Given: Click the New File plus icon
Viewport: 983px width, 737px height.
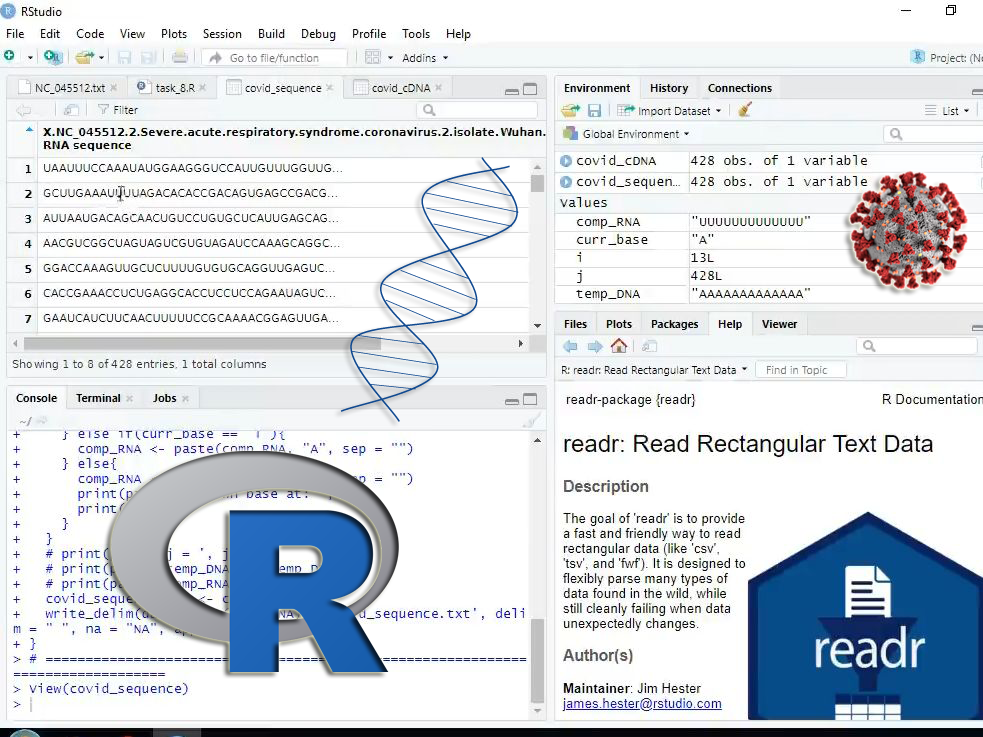Looking at the screenshot, I should click(9, 56).
